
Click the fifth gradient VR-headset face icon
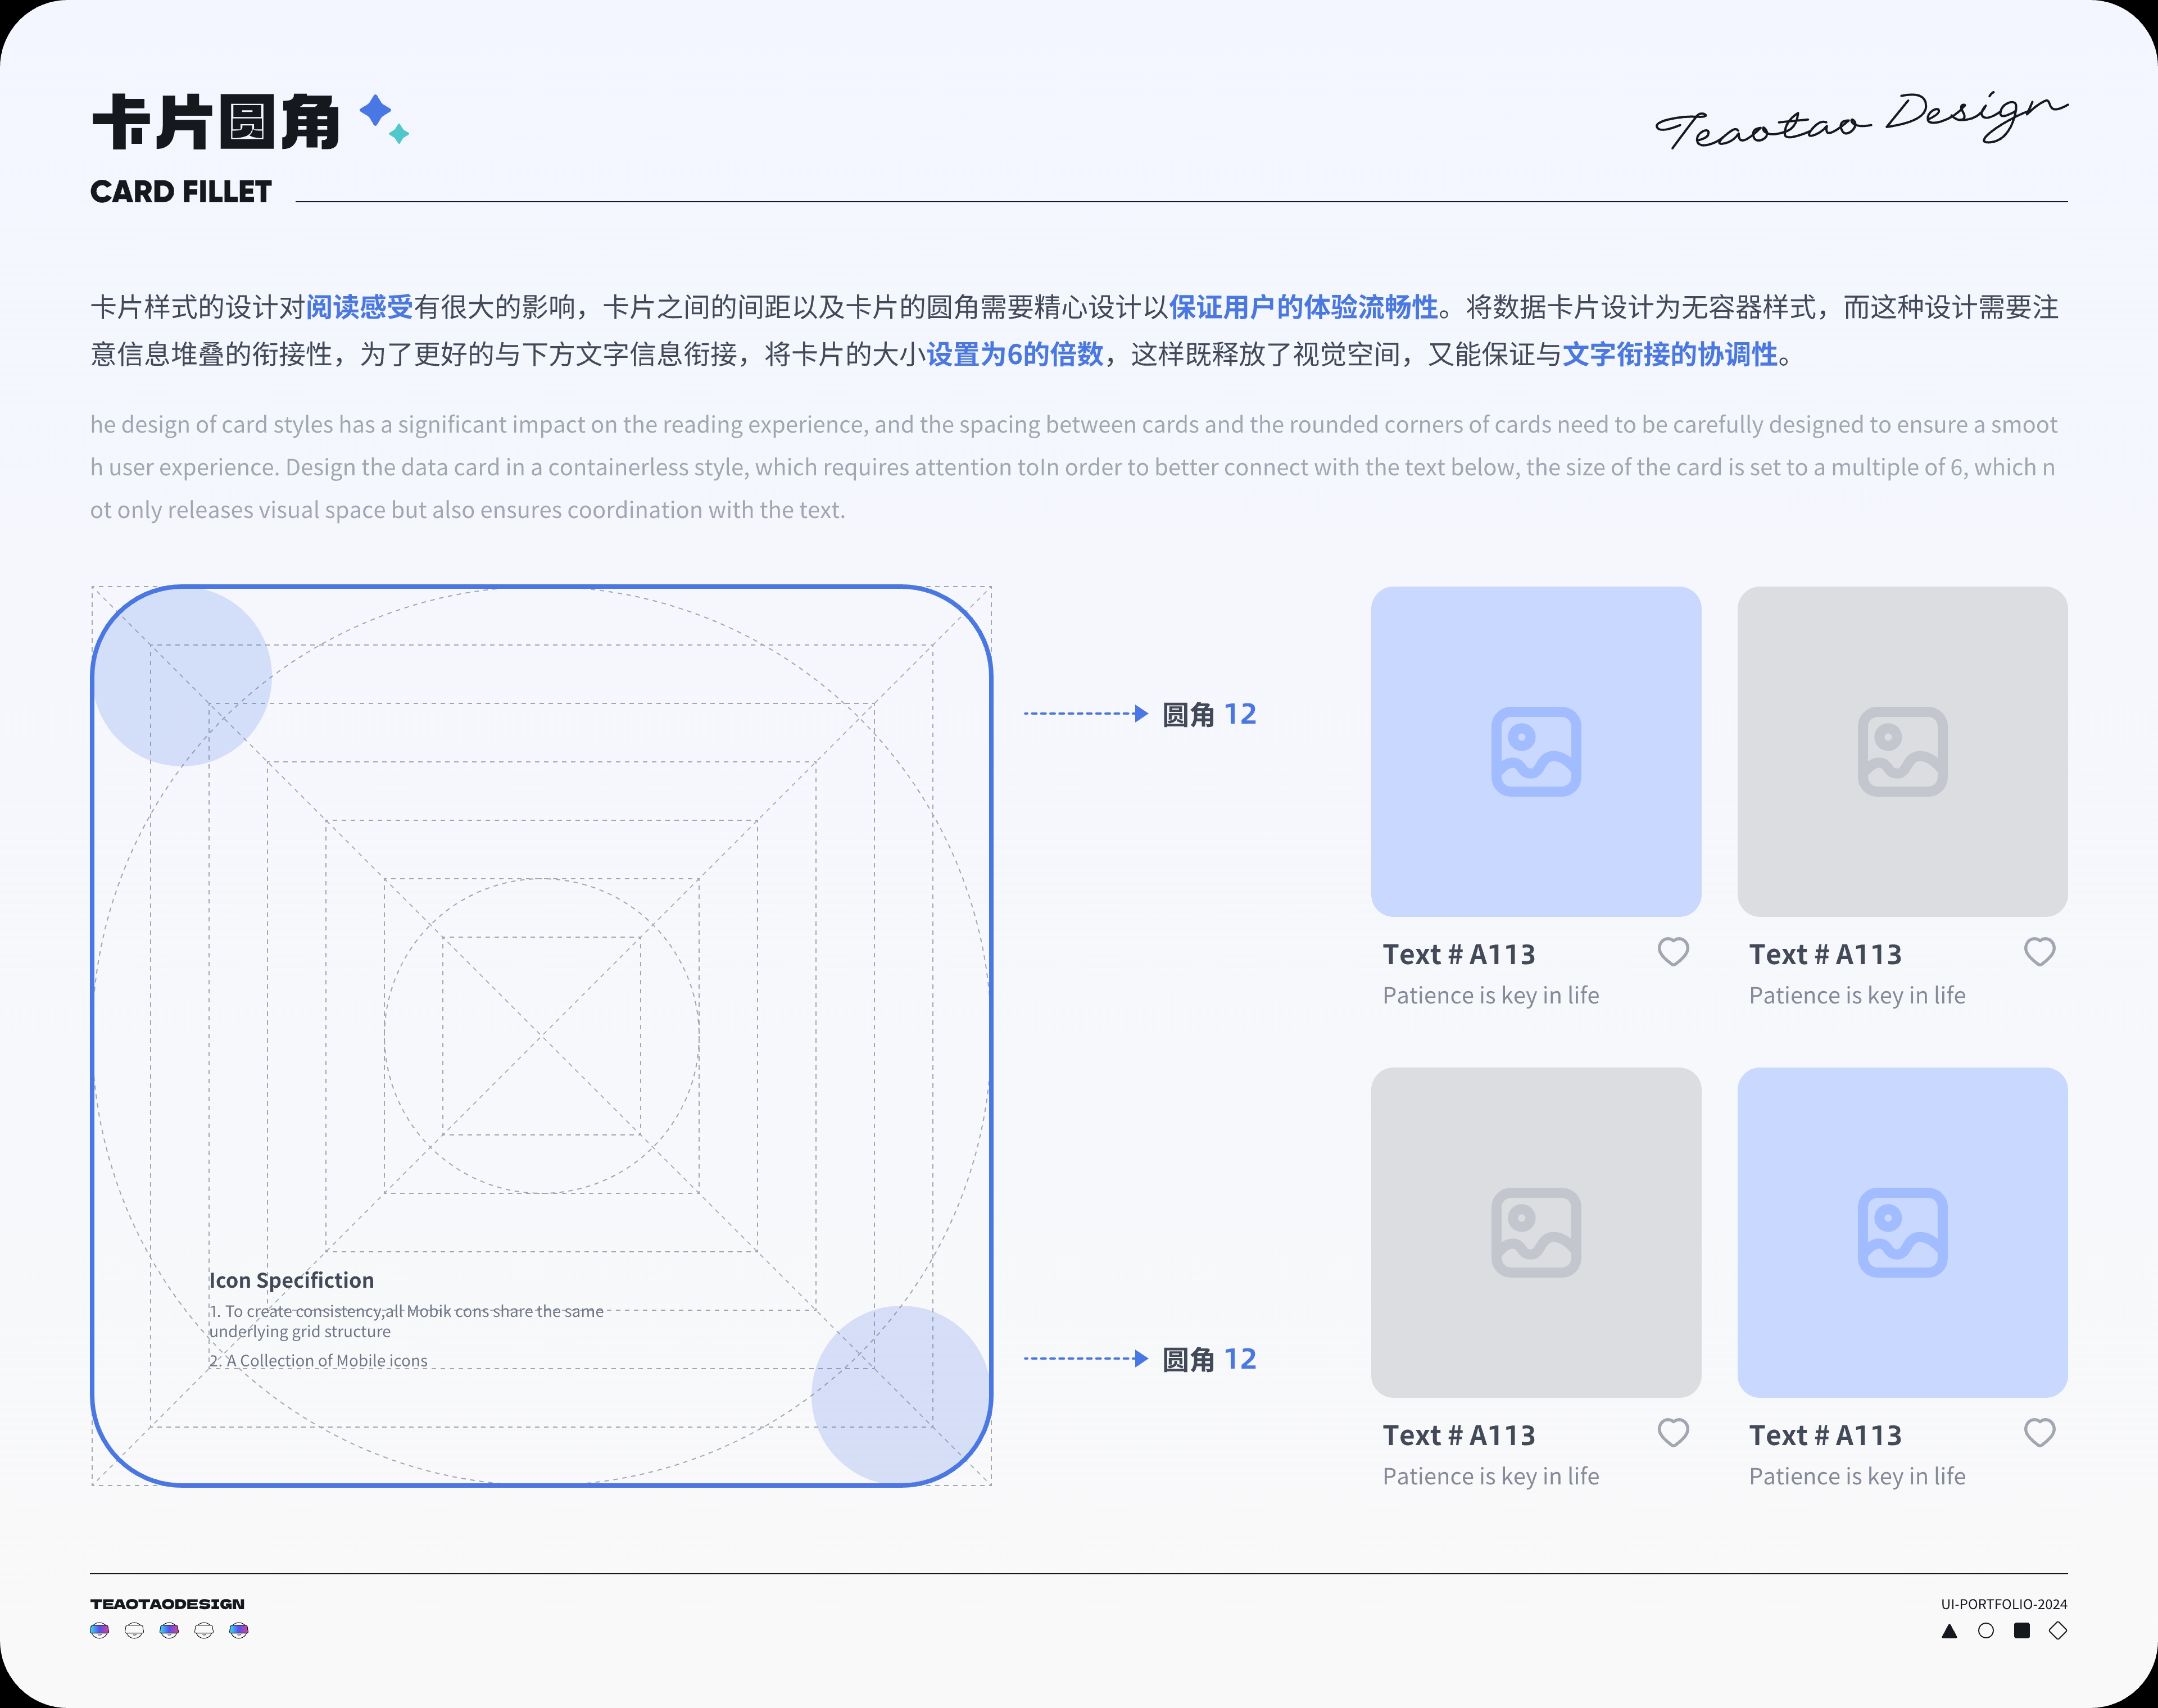click(239, 1630)
